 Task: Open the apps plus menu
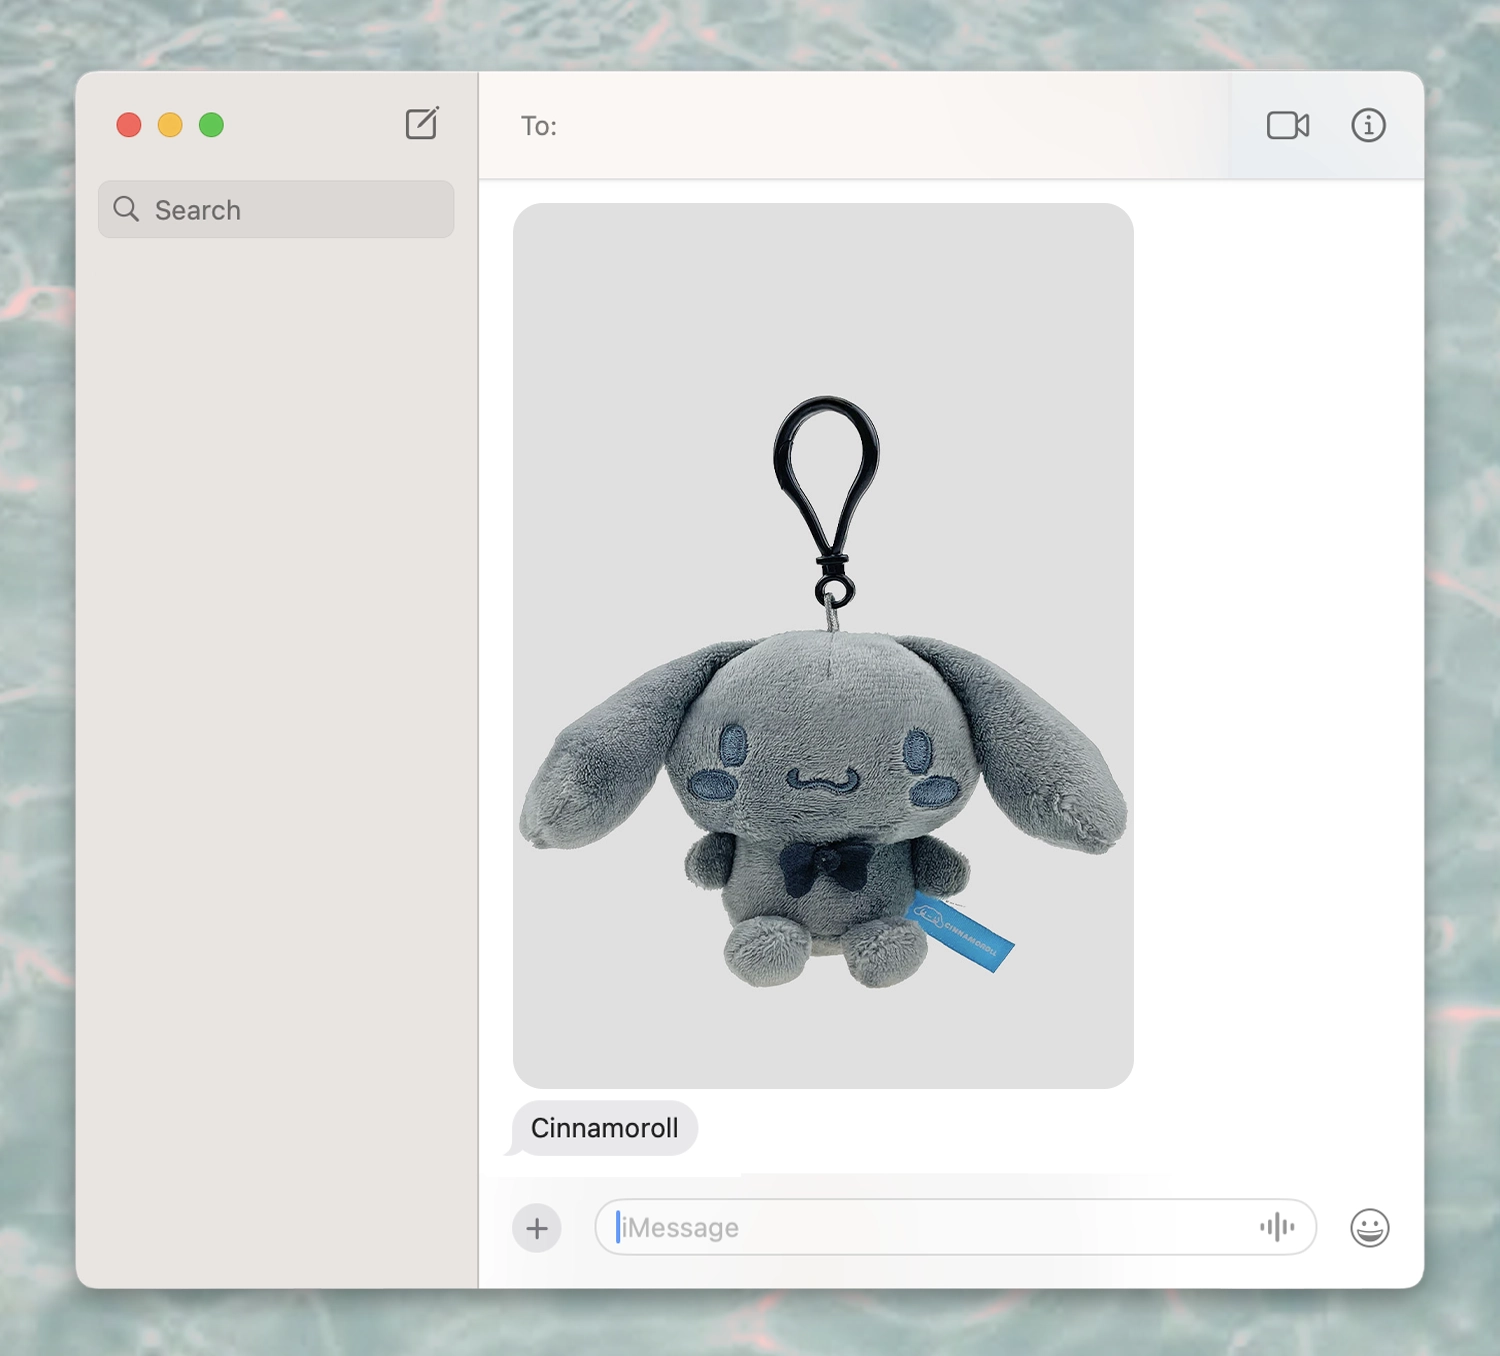(x=537, y=1227)
